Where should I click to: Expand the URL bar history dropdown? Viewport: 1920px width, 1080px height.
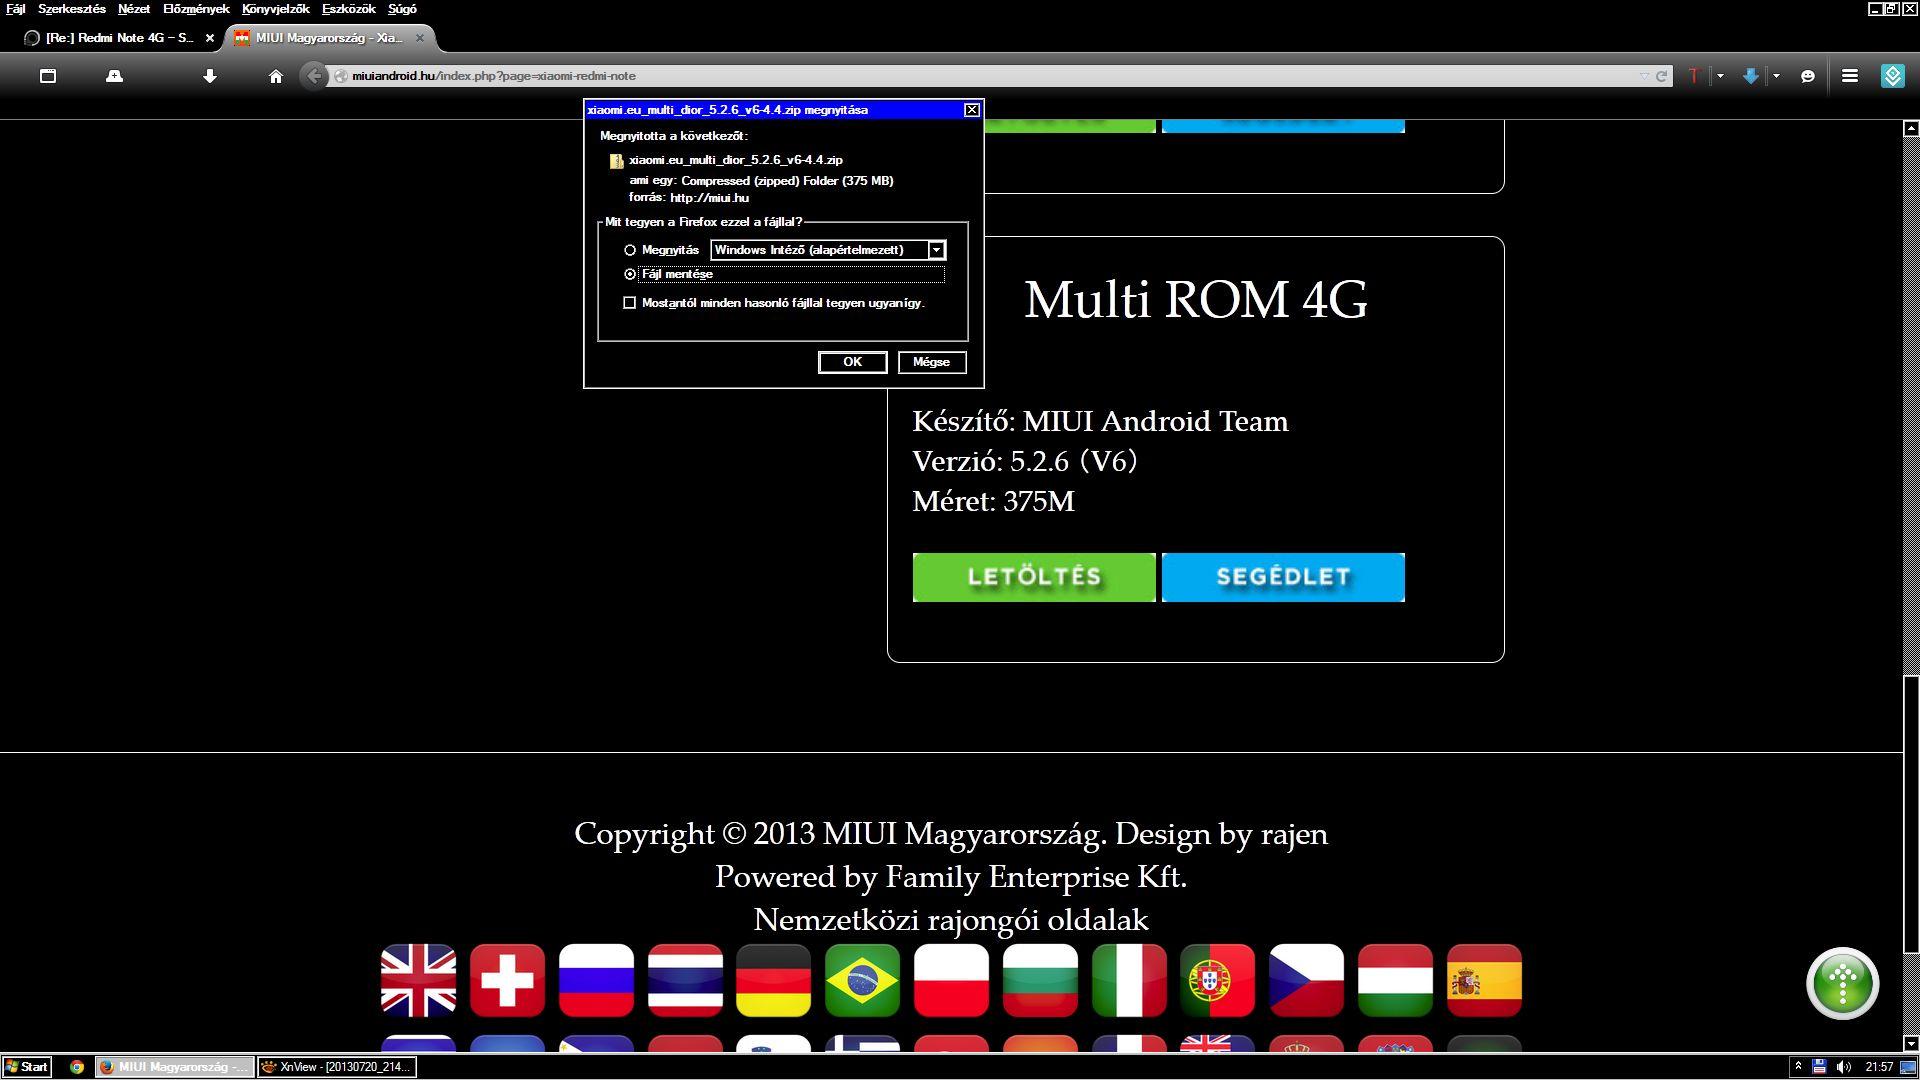1644,76
